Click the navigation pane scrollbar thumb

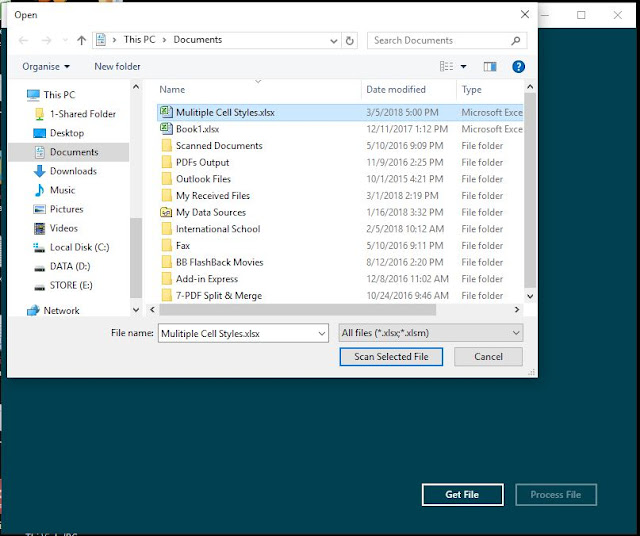tap(136, 257)
